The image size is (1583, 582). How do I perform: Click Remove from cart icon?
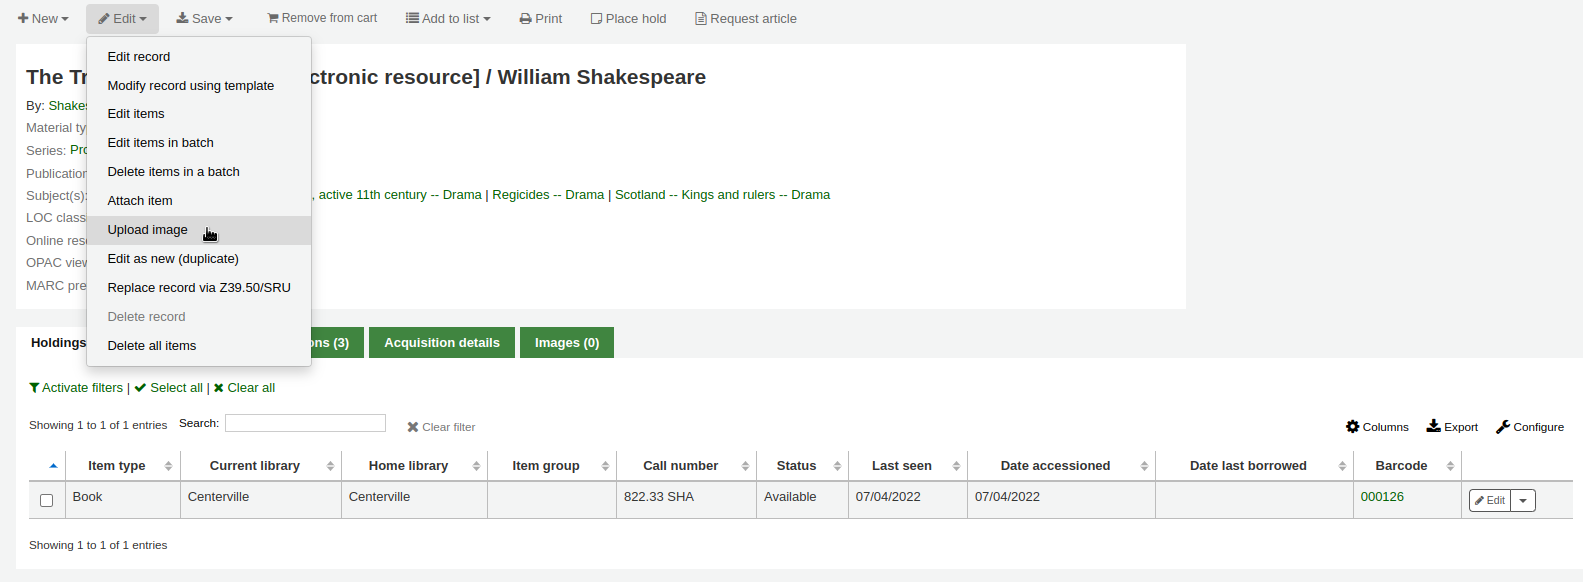273,18
